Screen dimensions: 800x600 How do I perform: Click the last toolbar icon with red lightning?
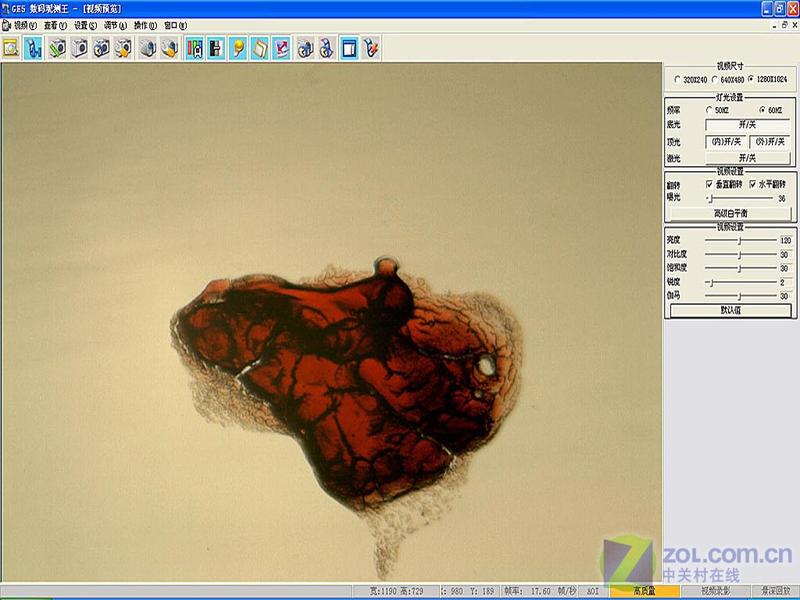coord(371,48)
